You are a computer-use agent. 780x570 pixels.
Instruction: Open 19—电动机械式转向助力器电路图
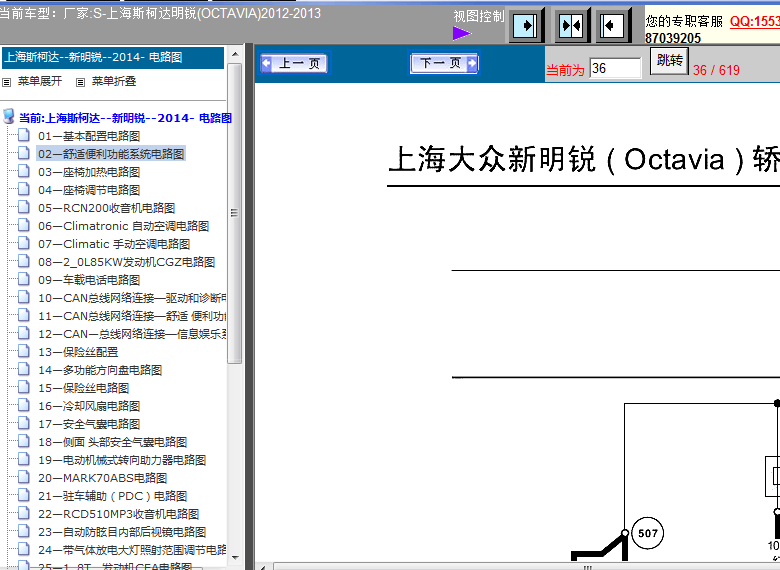click(122, 460)
